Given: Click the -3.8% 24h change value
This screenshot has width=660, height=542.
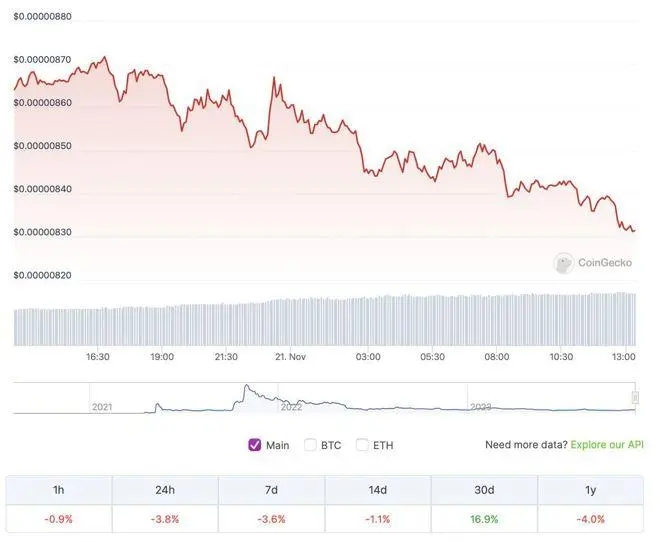Looking at the screenshot, I should (x=165, y=519).
